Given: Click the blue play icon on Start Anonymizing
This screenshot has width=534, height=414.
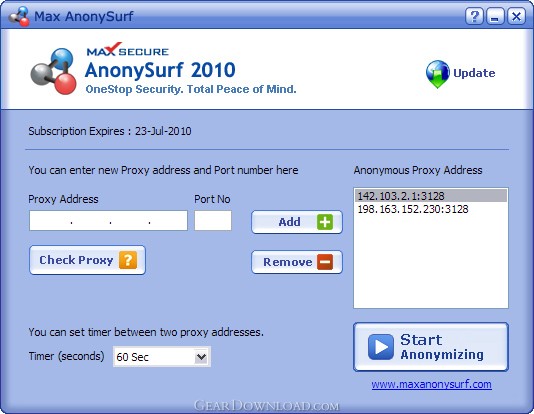Looking at the screenshot, I should tap(380, 347).
